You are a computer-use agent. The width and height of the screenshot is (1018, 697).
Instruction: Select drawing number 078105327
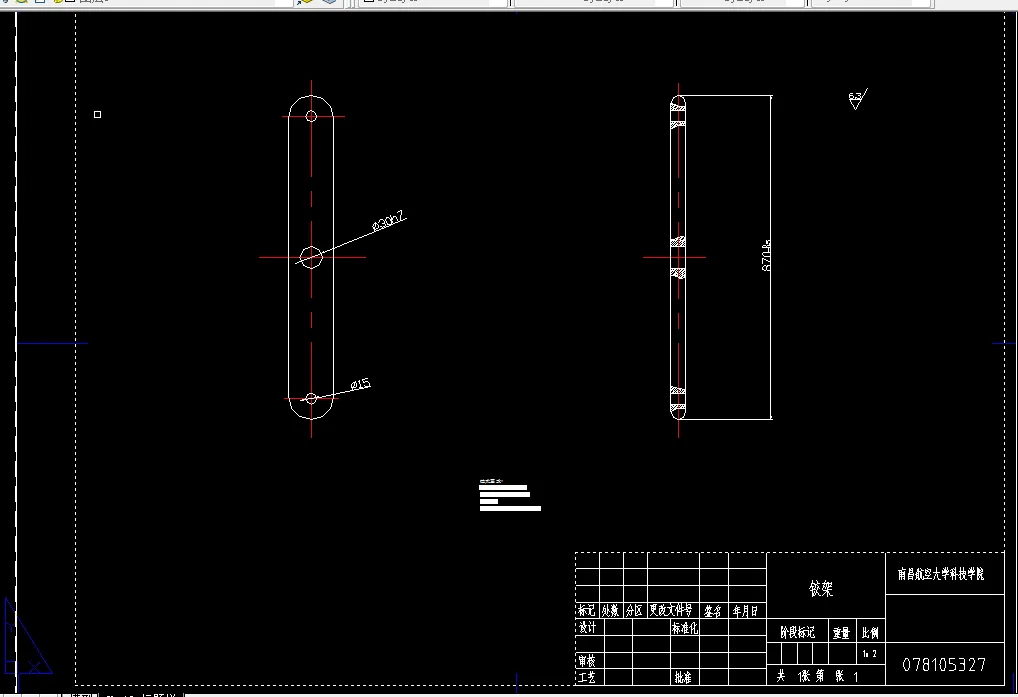[x=944, y=665]
